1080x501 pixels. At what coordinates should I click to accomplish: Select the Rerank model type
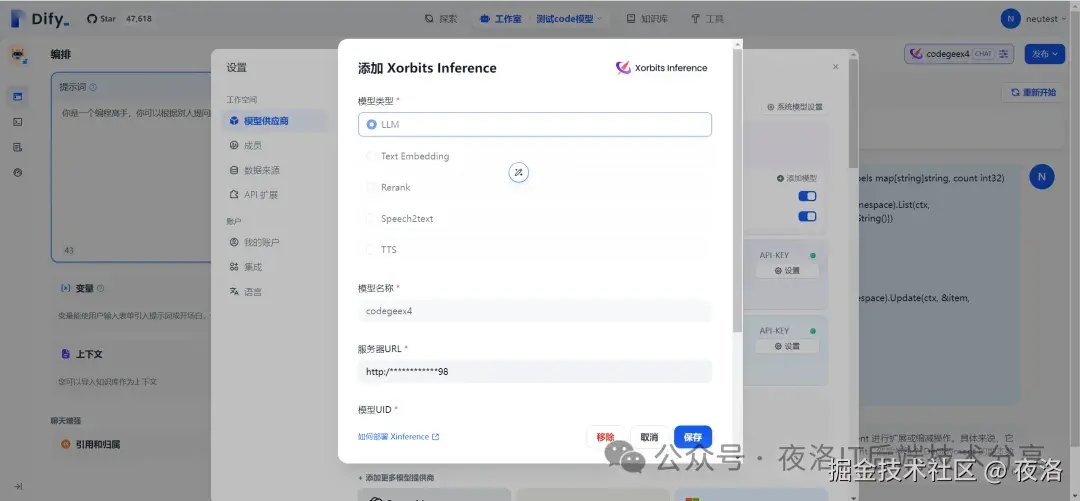click(x=534, y=187)
